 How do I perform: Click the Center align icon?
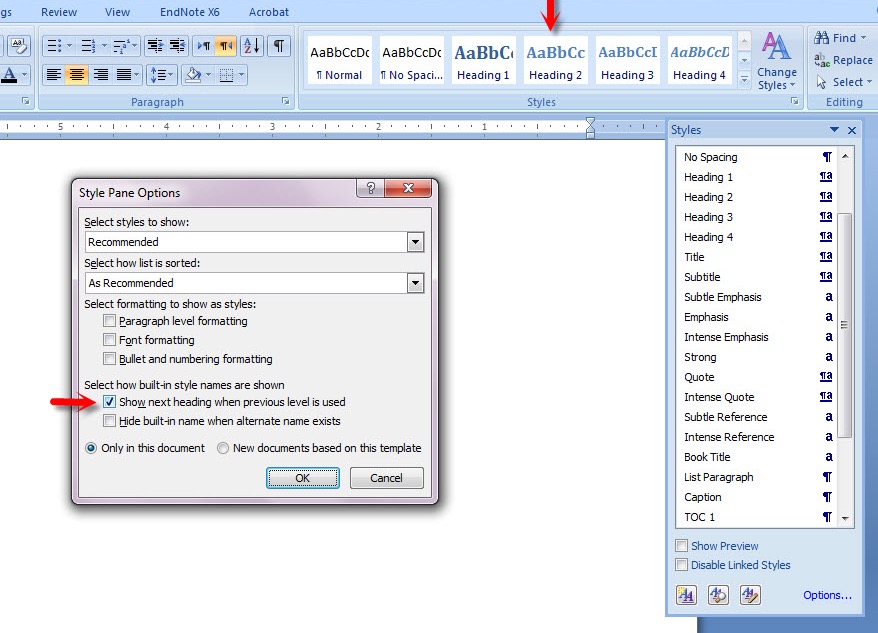tap(77, 75)
